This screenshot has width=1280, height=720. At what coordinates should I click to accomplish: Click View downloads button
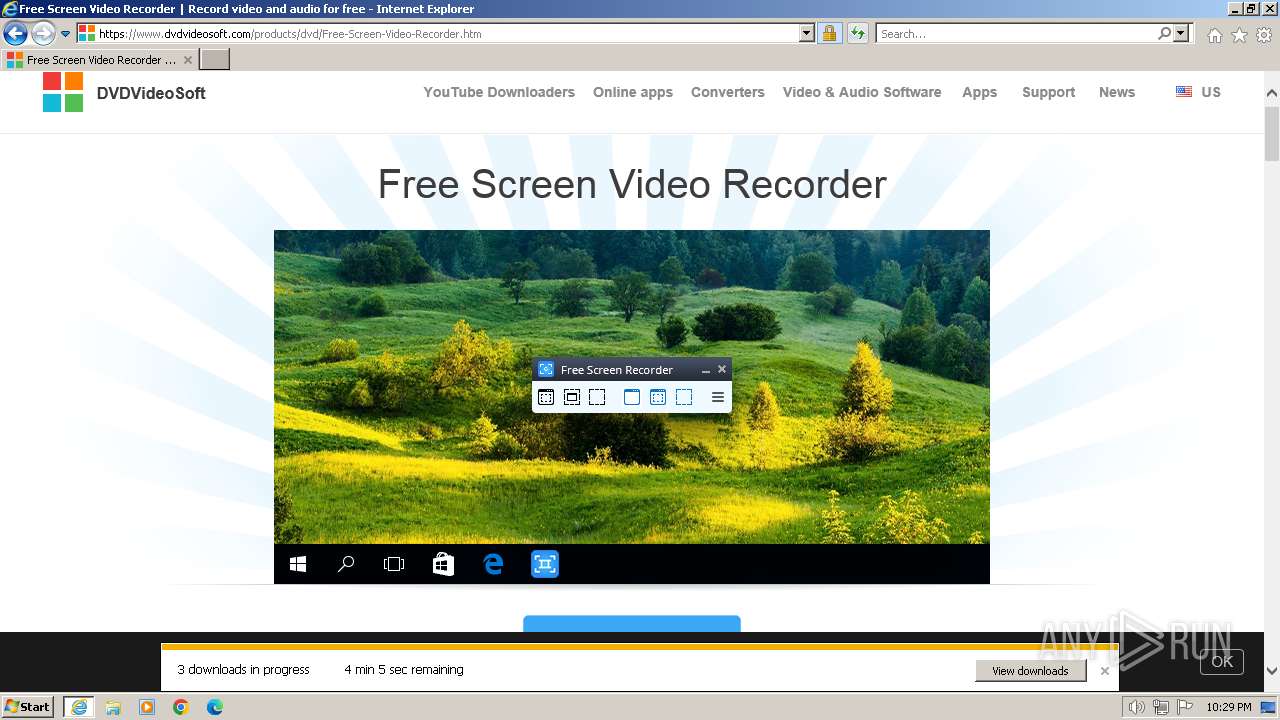click(1030, 671)
